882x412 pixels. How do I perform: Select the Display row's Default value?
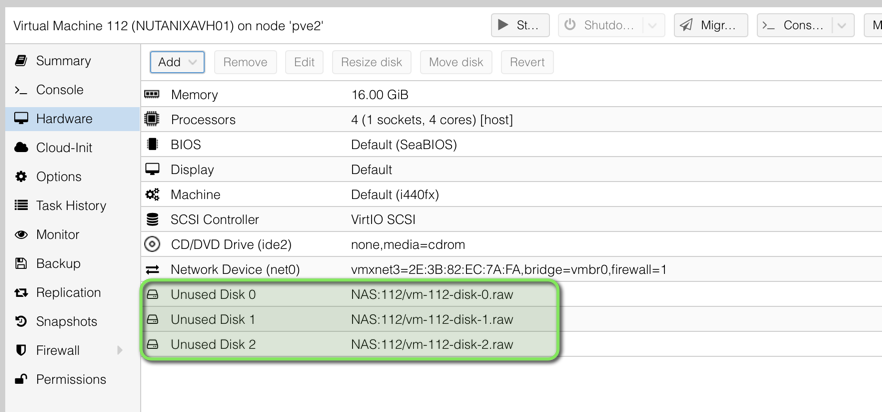coord(371,169)
